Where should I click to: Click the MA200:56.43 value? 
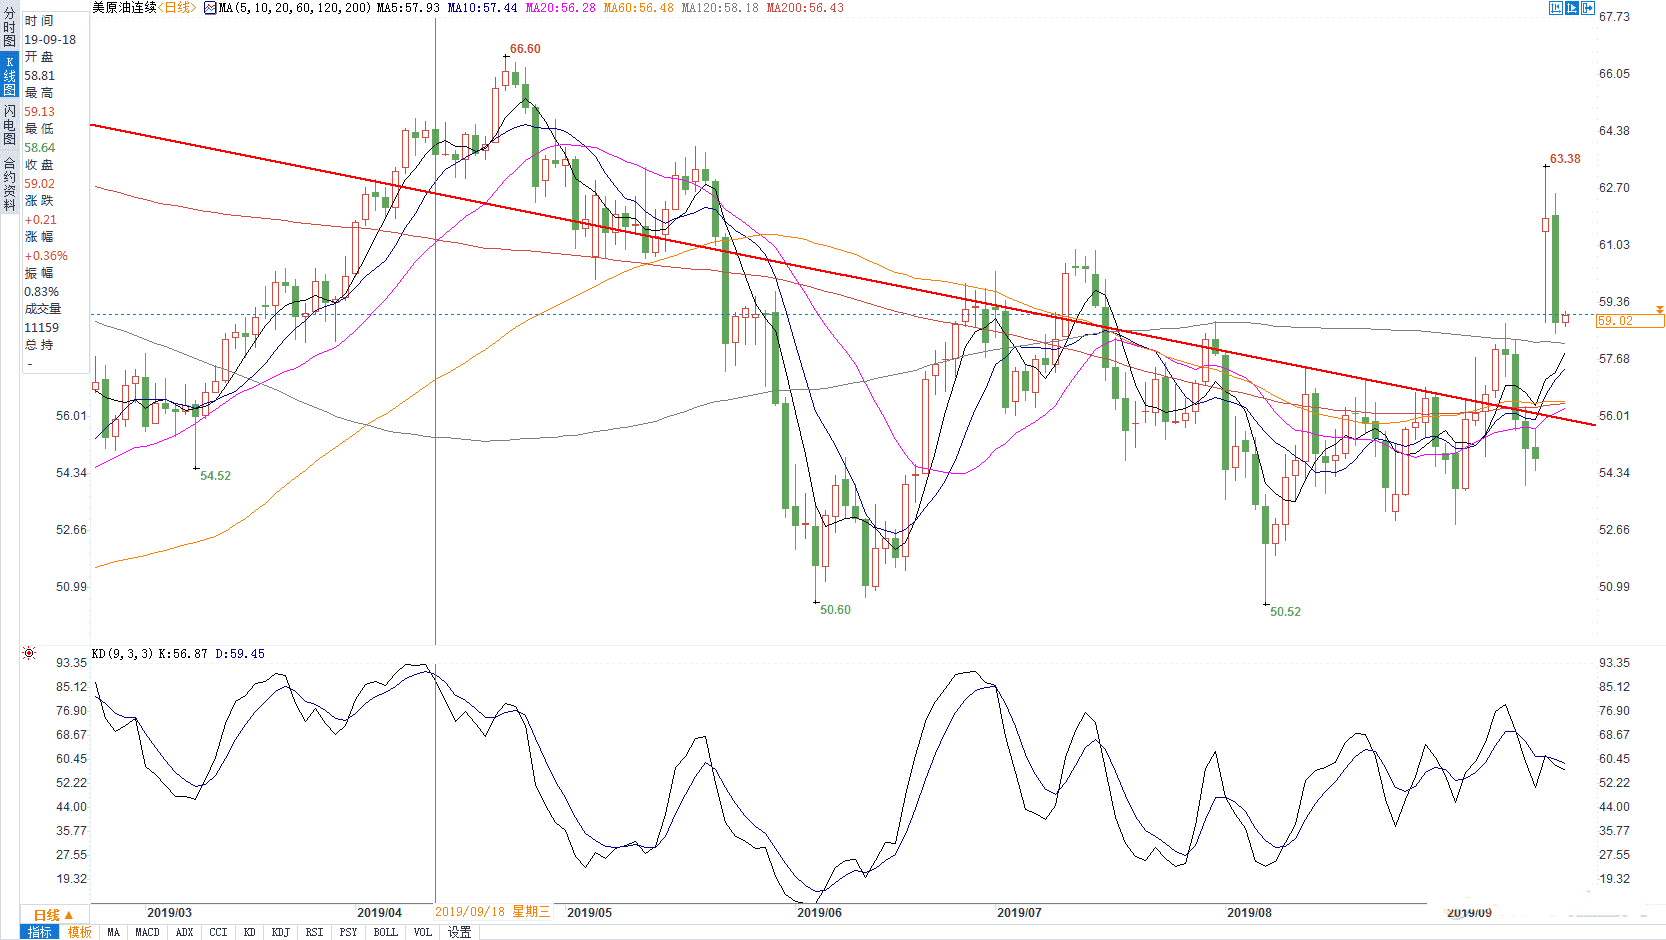805,8
